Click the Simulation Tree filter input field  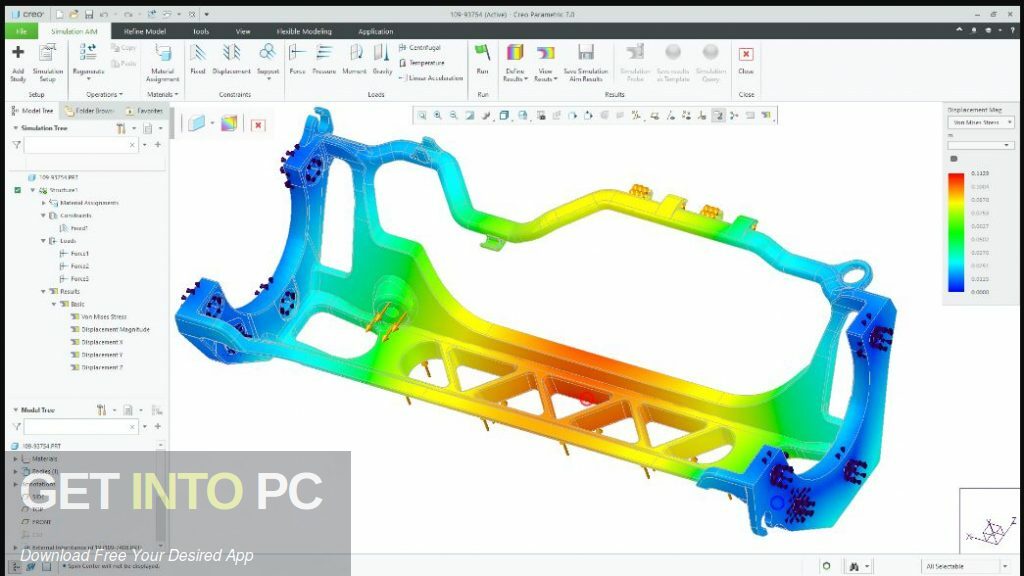(x=80, y=145)
